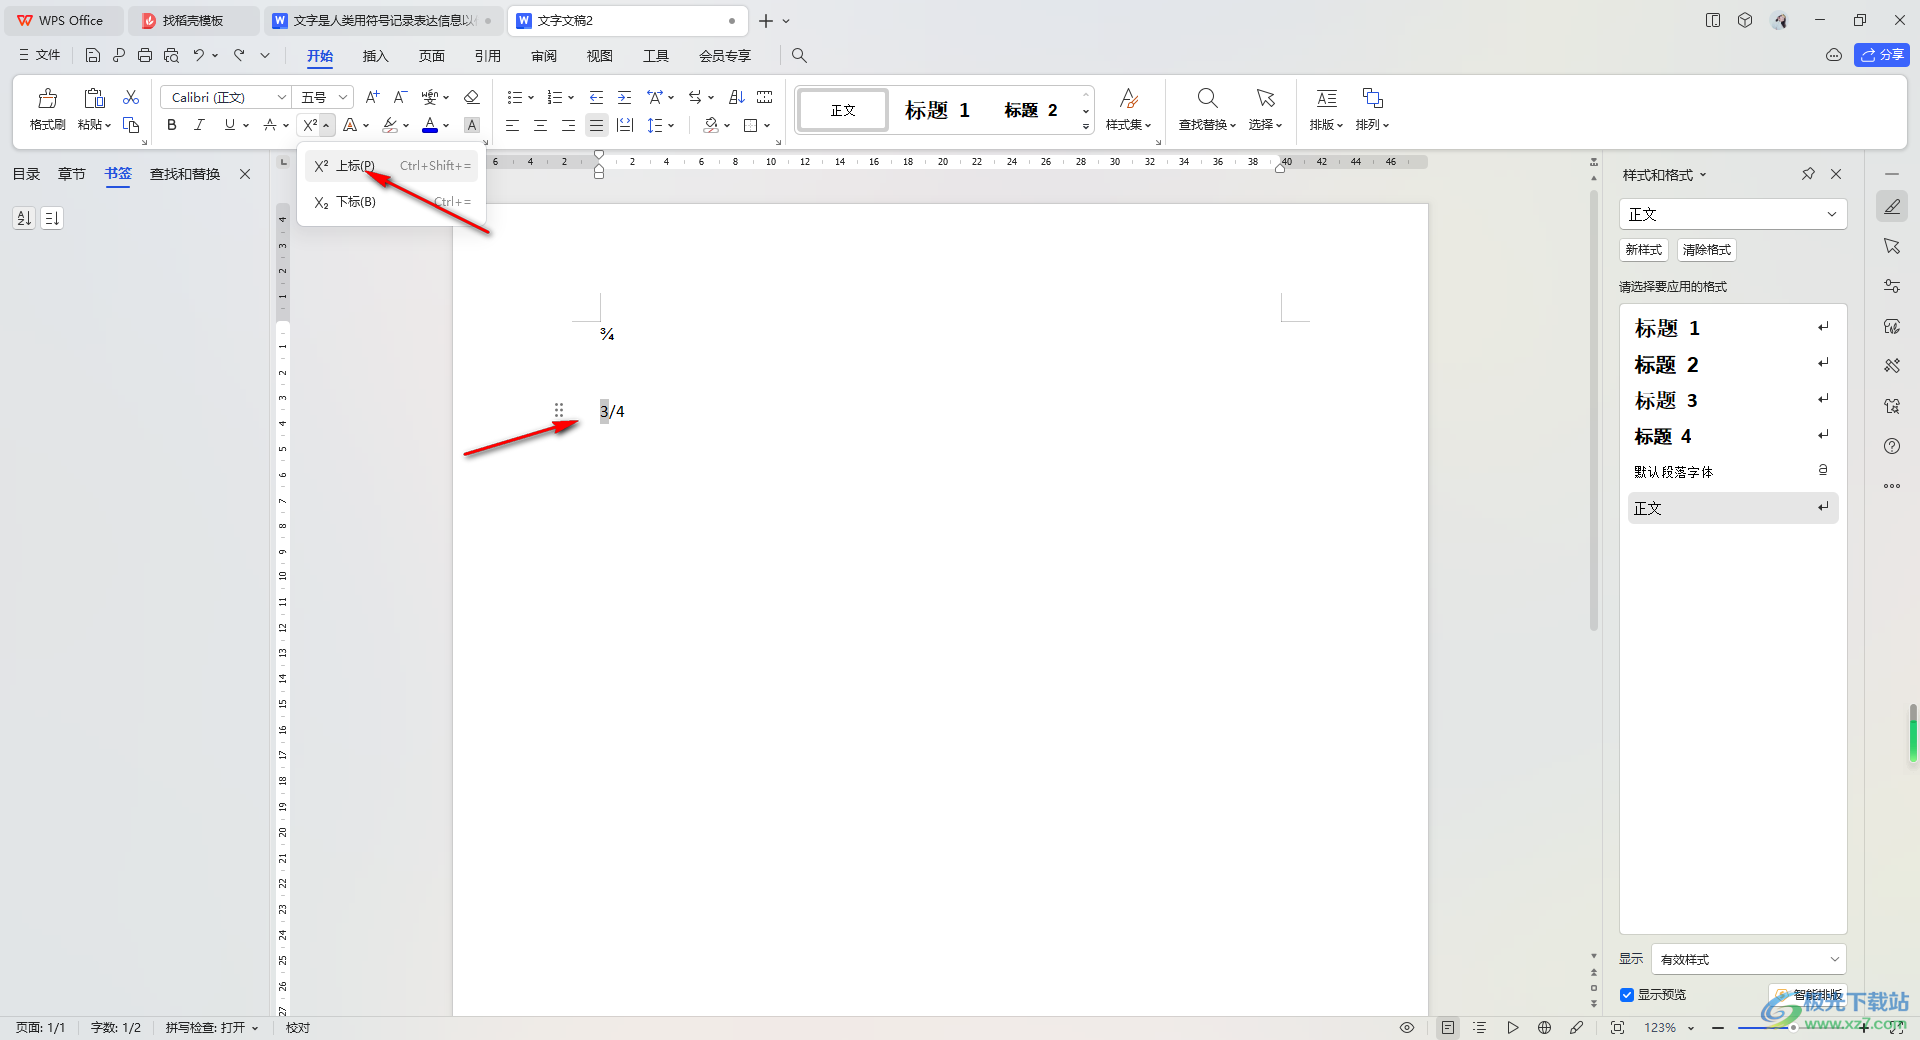The width and height of the screenshot is (1920, 1040).
Task: Open the font name dropdown Calibri
Action: pyautogui.click(x=282, y=97)
